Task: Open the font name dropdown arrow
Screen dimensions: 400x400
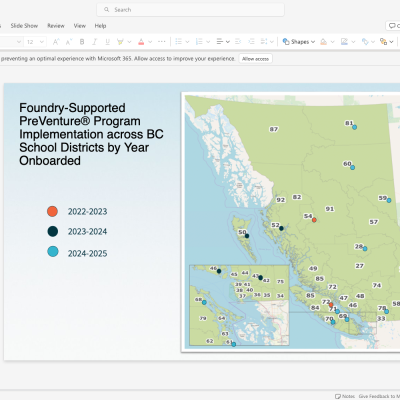Action: (19, 42)
